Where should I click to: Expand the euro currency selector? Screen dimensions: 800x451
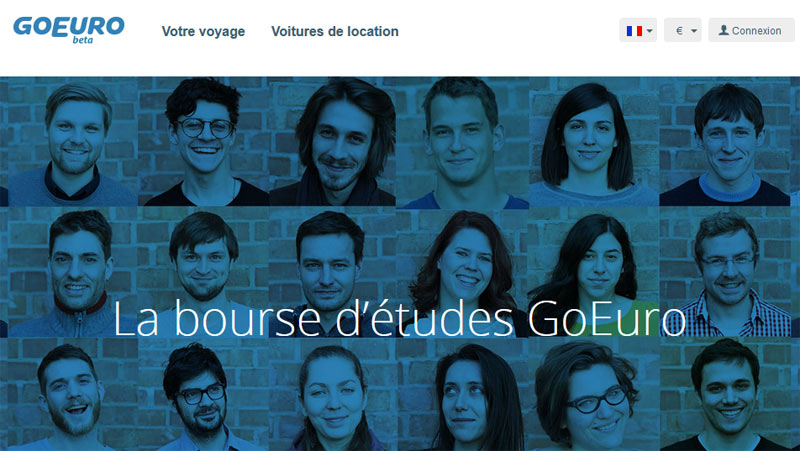[x=683, y=31]
